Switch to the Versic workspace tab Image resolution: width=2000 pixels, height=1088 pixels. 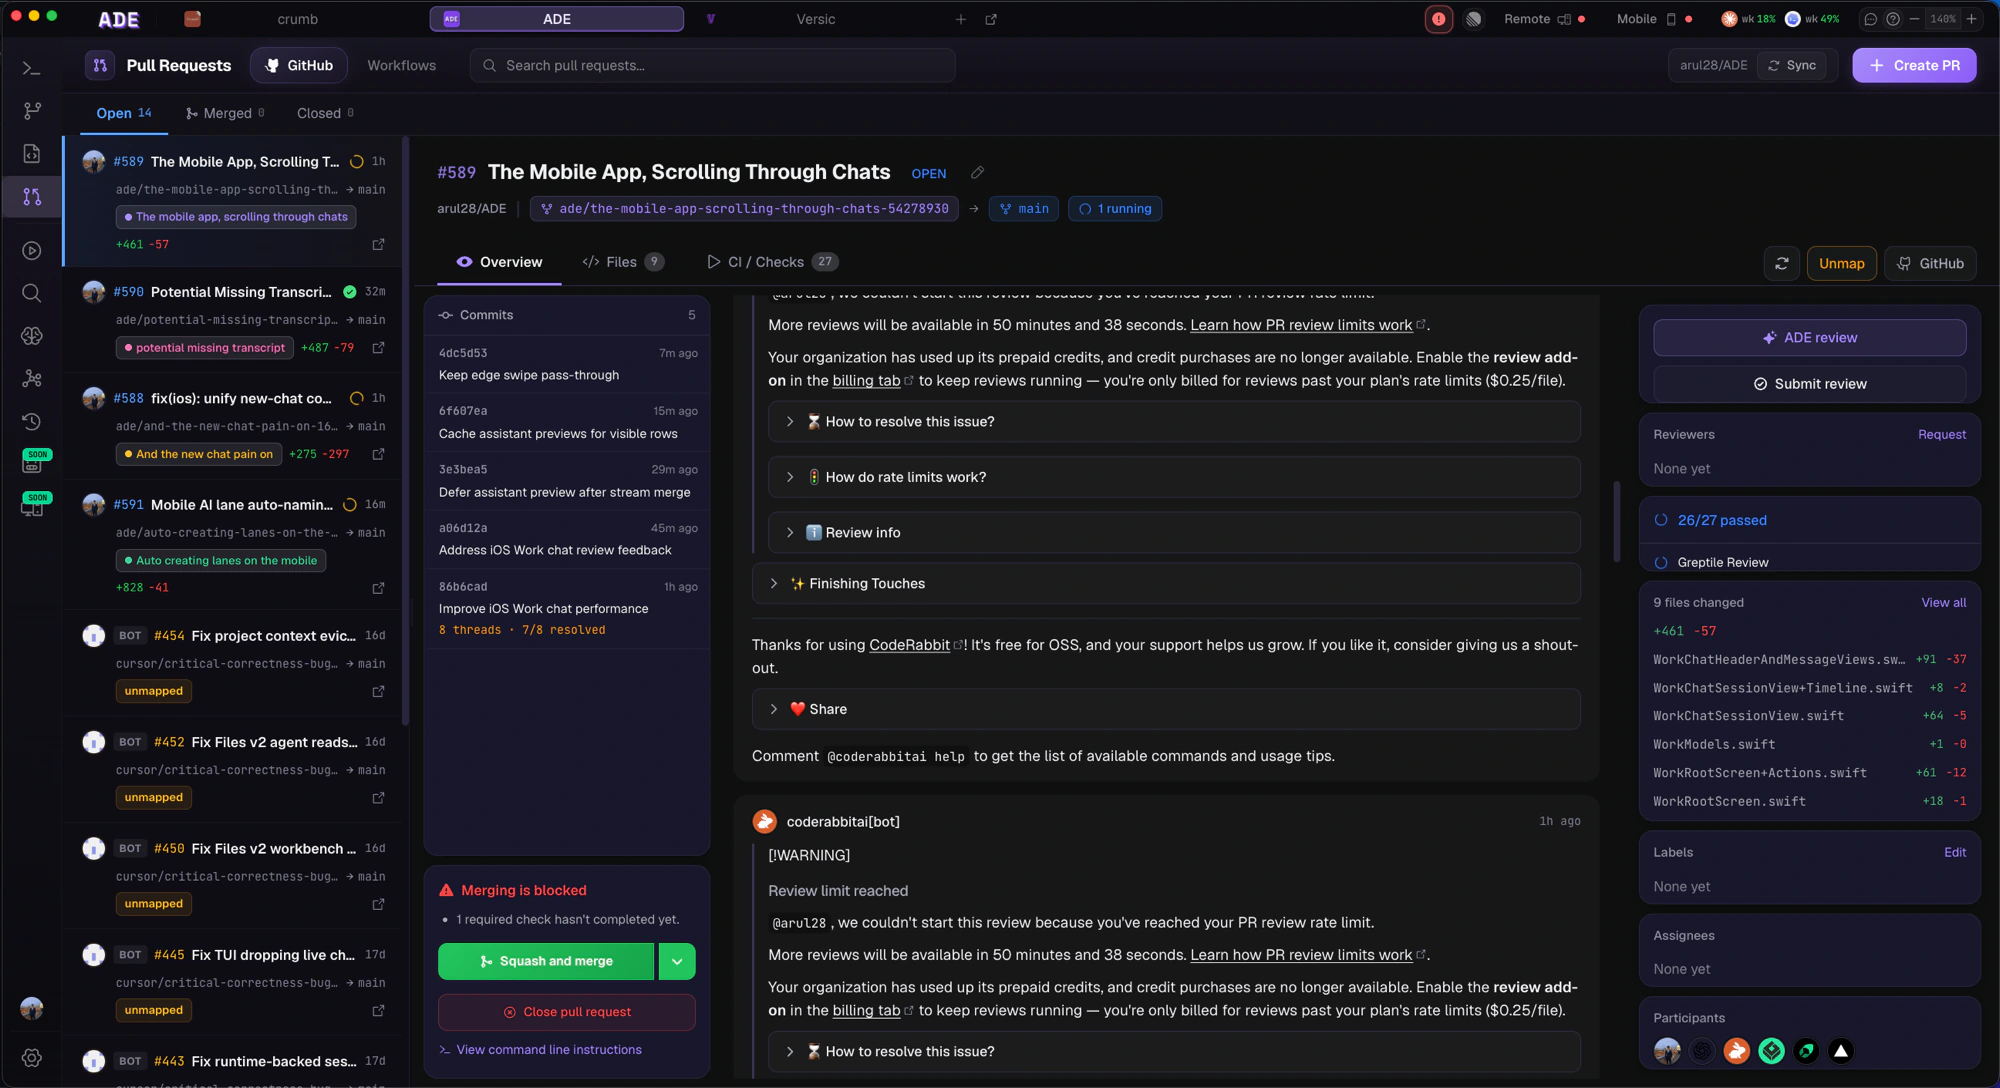pos(815,19)
